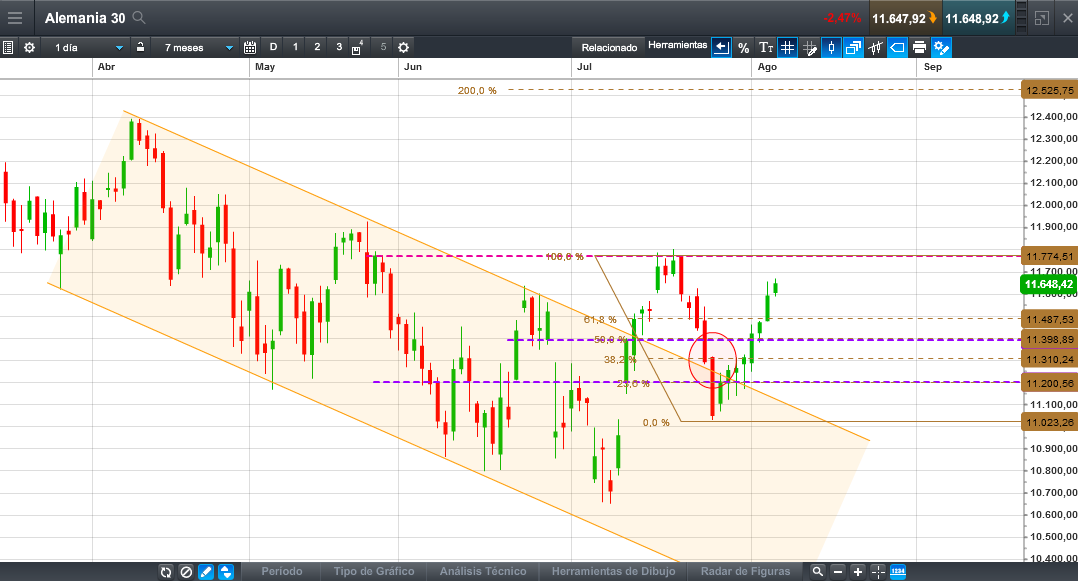Image resolution: width=1078 pixels, height=583 pixels.
Task: Select the 11.398,89 level label
Action: pos(1049,340)
